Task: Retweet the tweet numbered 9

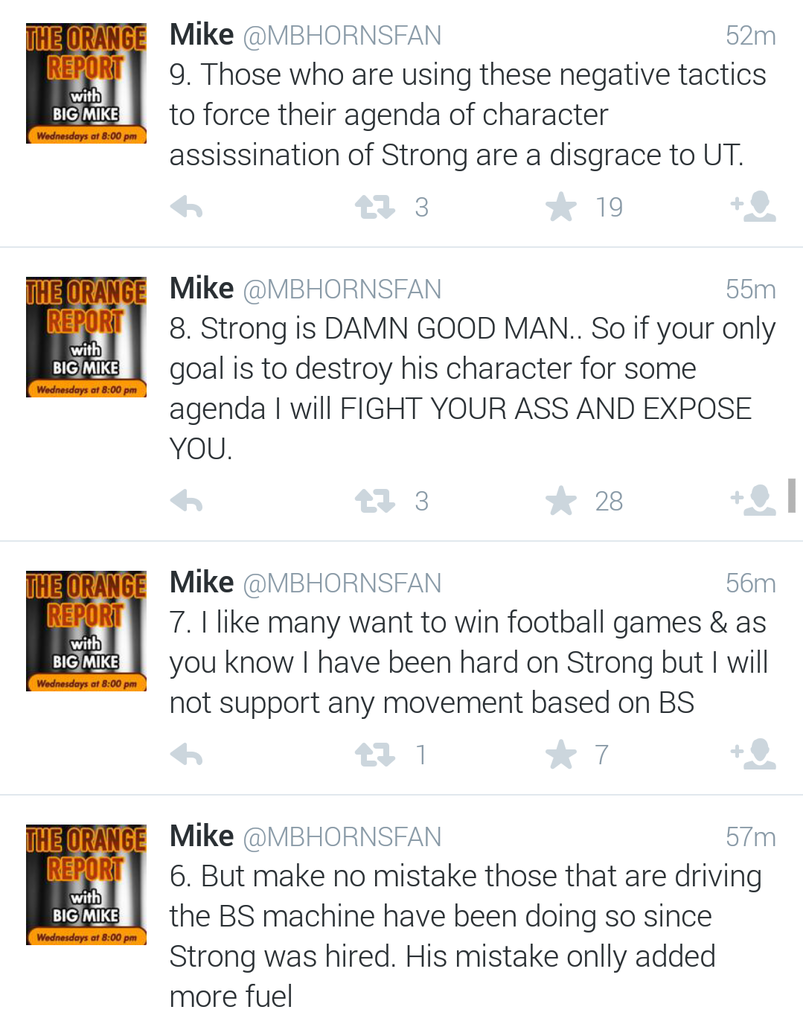Action: [x=375, y=207]
